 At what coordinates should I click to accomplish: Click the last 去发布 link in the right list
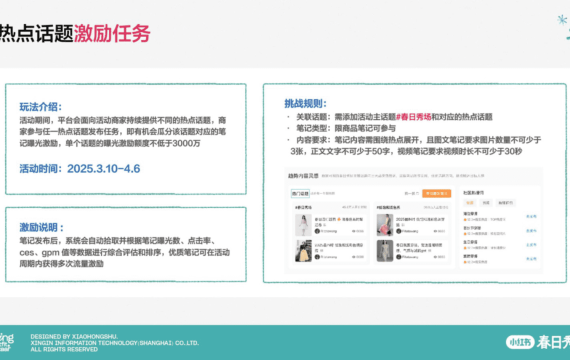[x=531, y=259]
